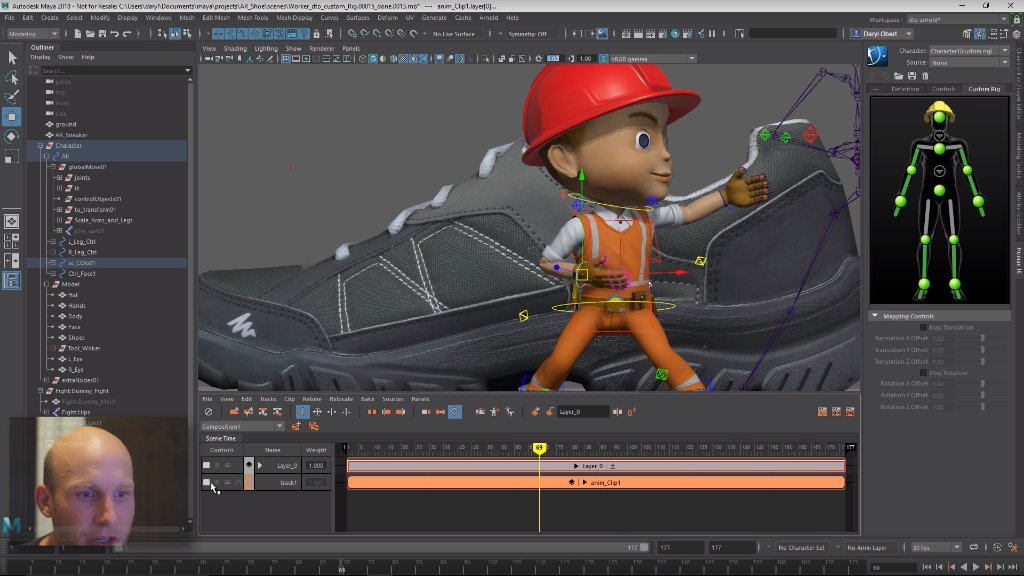Click Save Scene disk icon
The image size is (1024, 576).
pyautogui.click(x=102, y=33)
